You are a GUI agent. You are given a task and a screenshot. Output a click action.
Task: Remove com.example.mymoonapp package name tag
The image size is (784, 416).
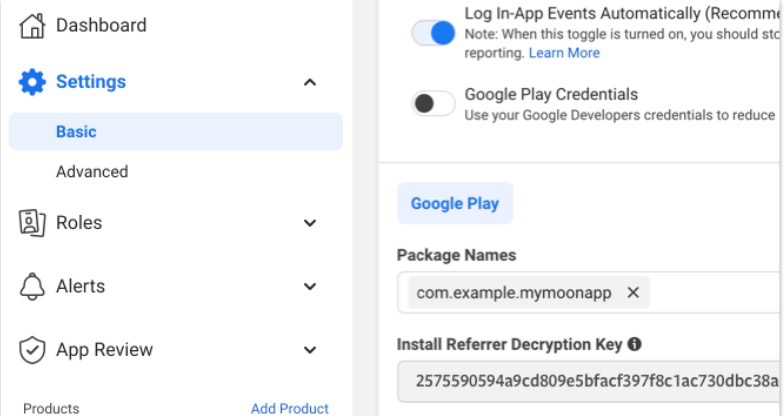(632, 293)
